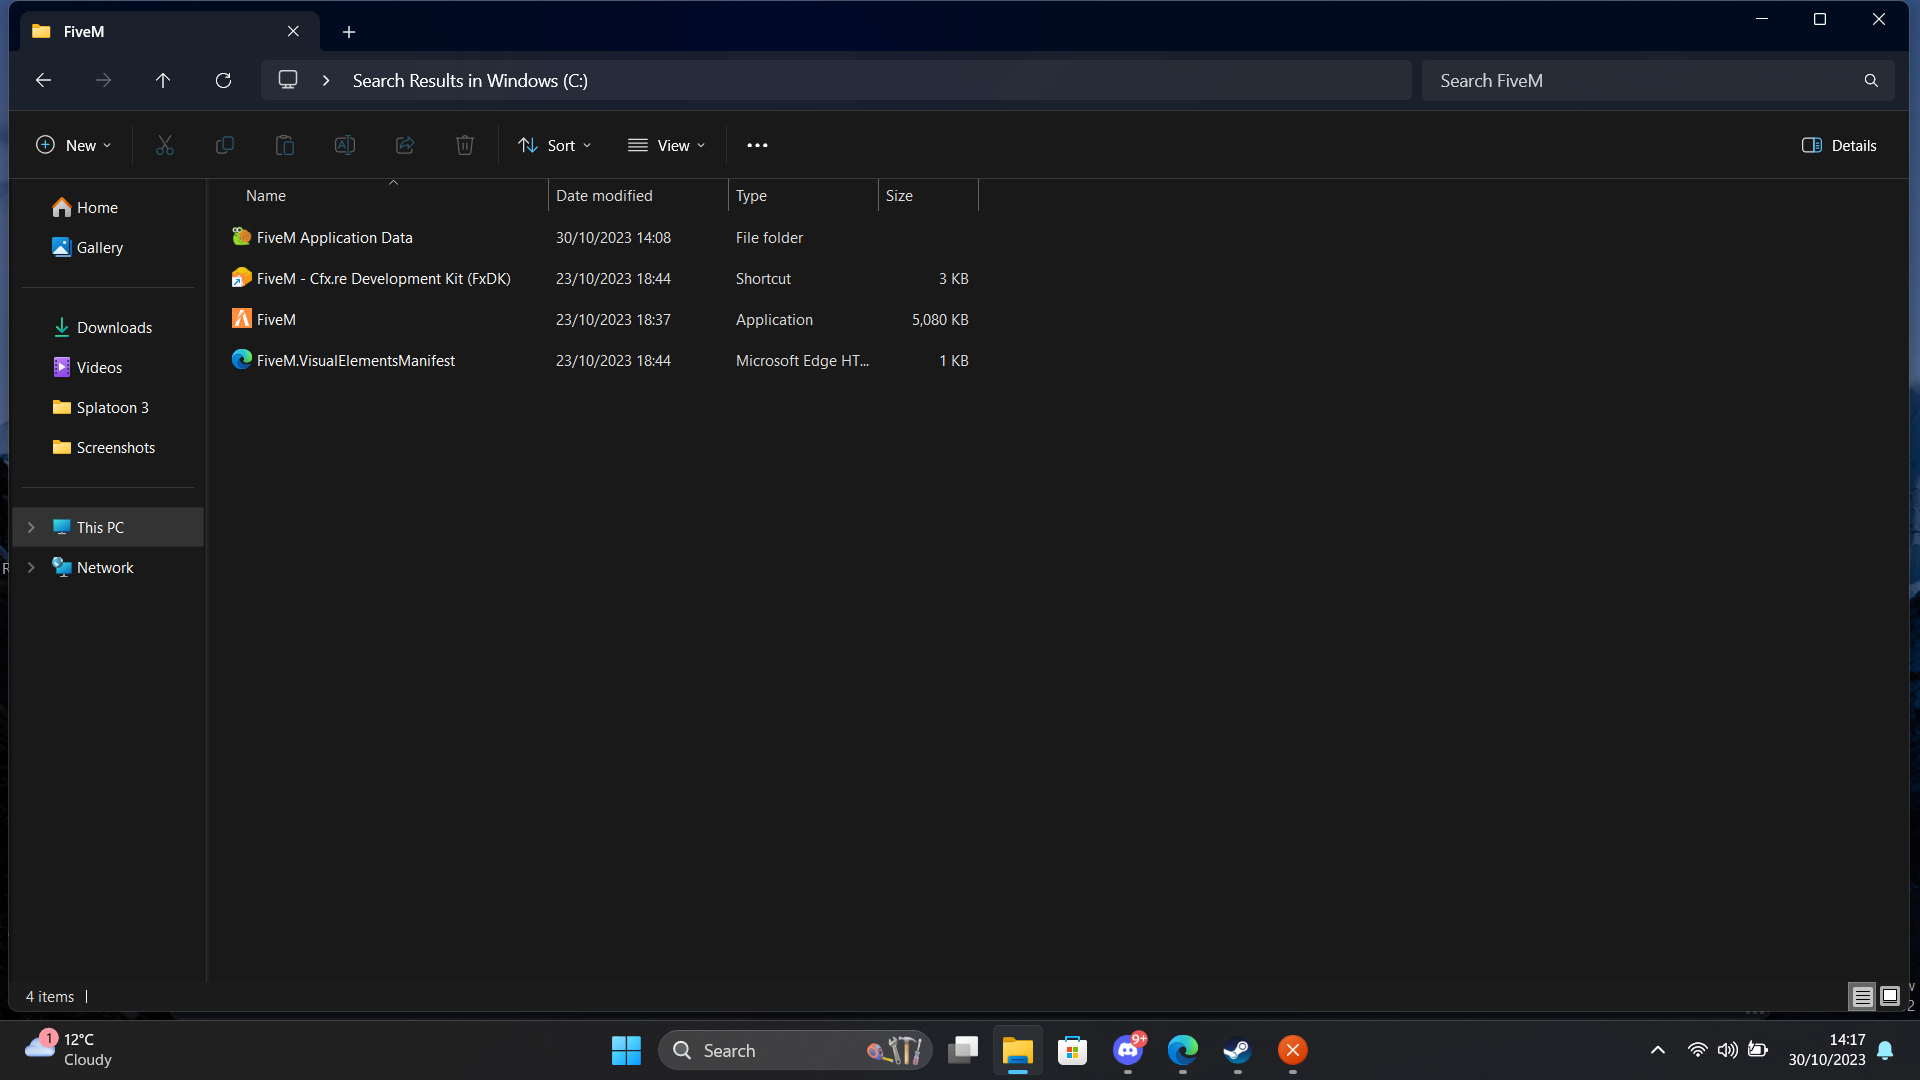Viewport: 1920px width, 1080px height.
Task: Click the Back arrow button
Action: 43,80
